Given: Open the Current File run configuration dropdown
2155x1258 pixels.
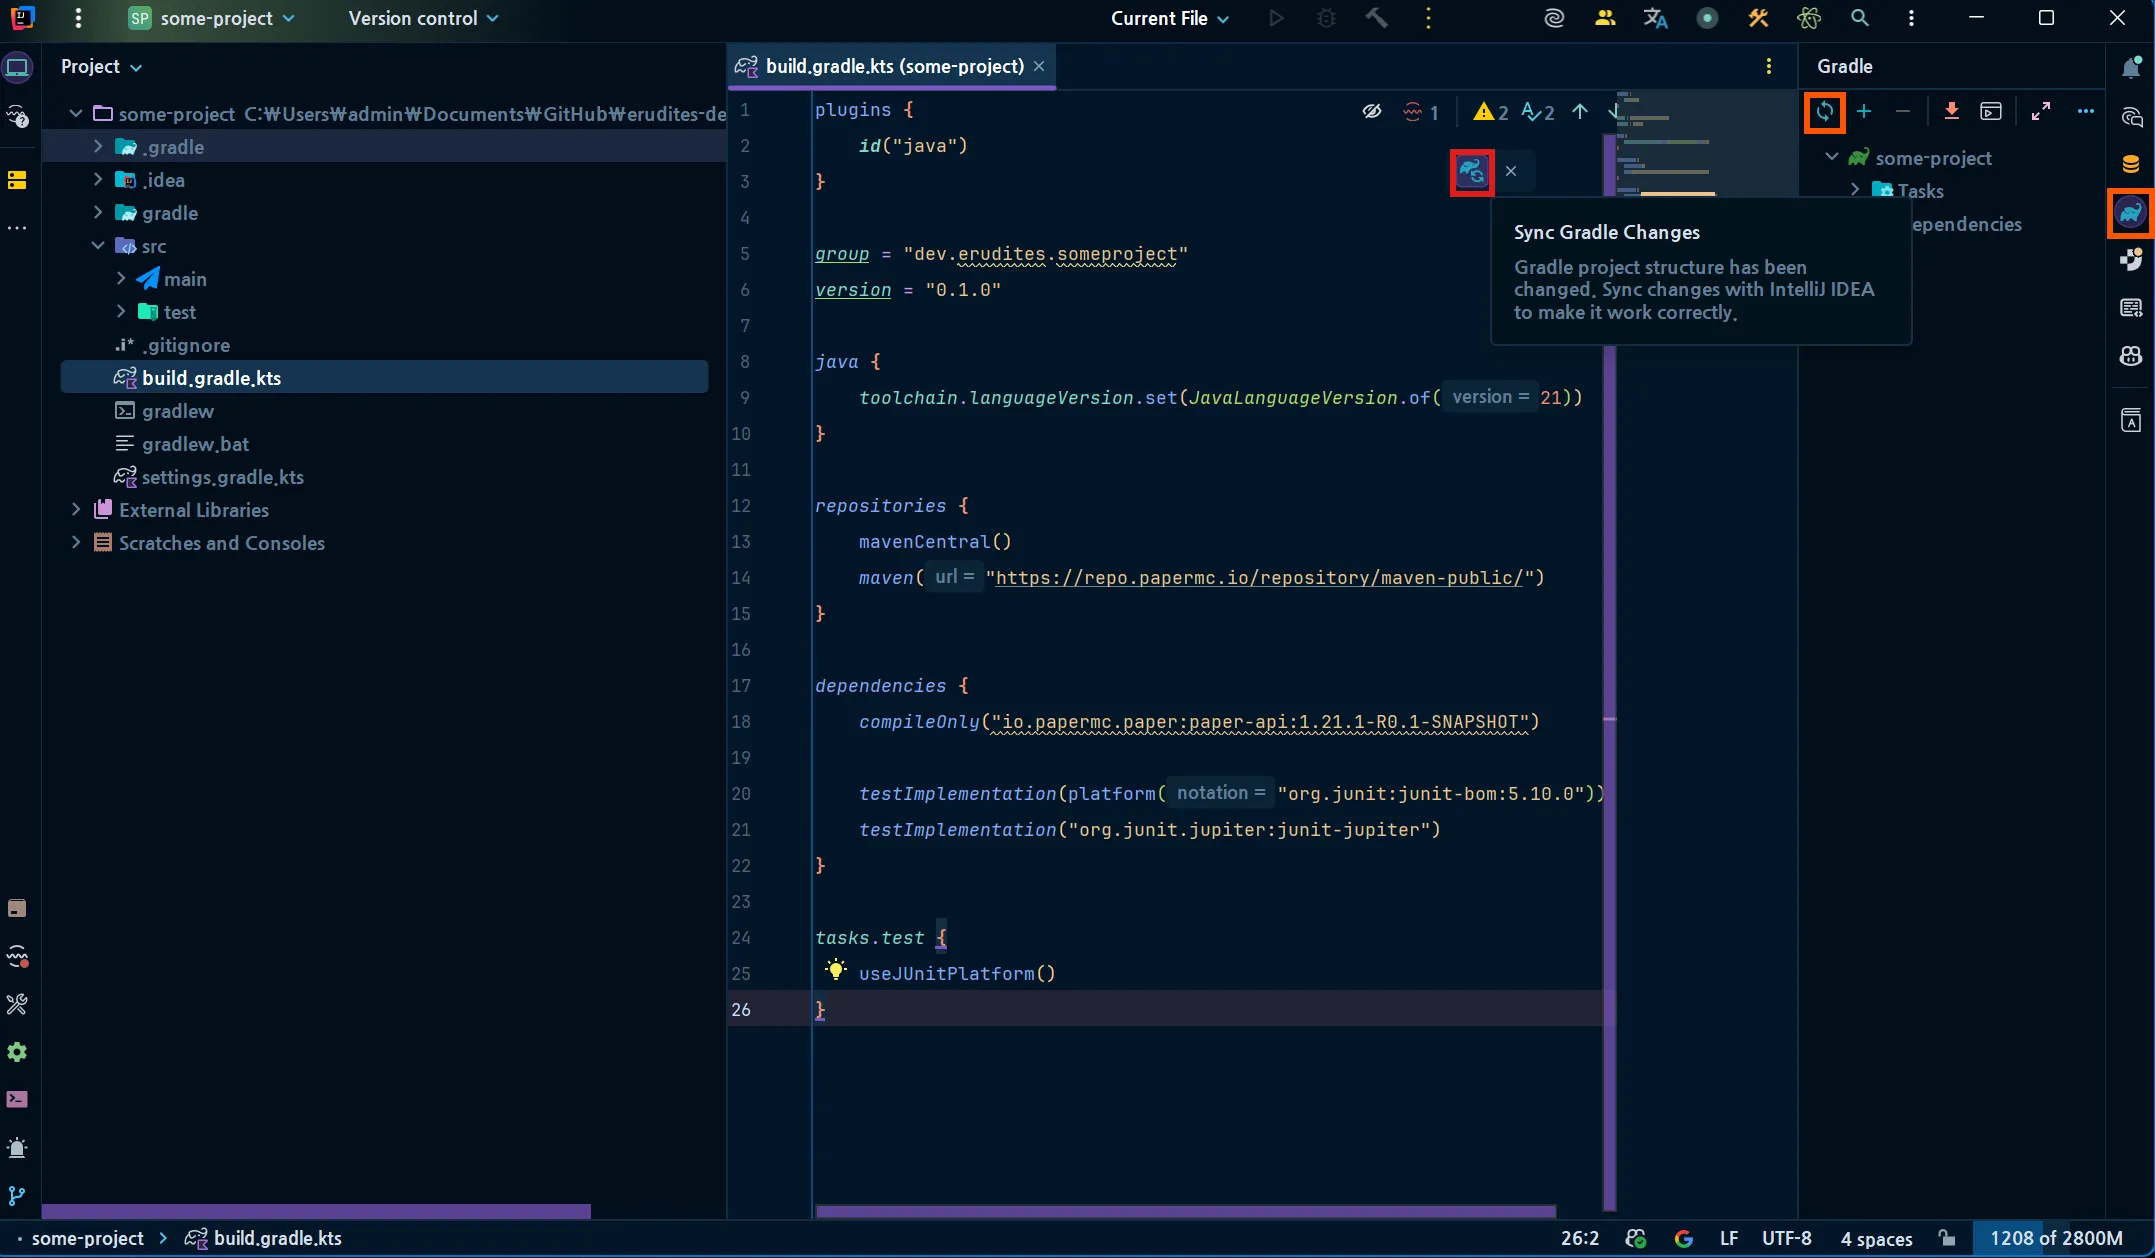Looking at the screenshot, I should [x=1169, y=18].
